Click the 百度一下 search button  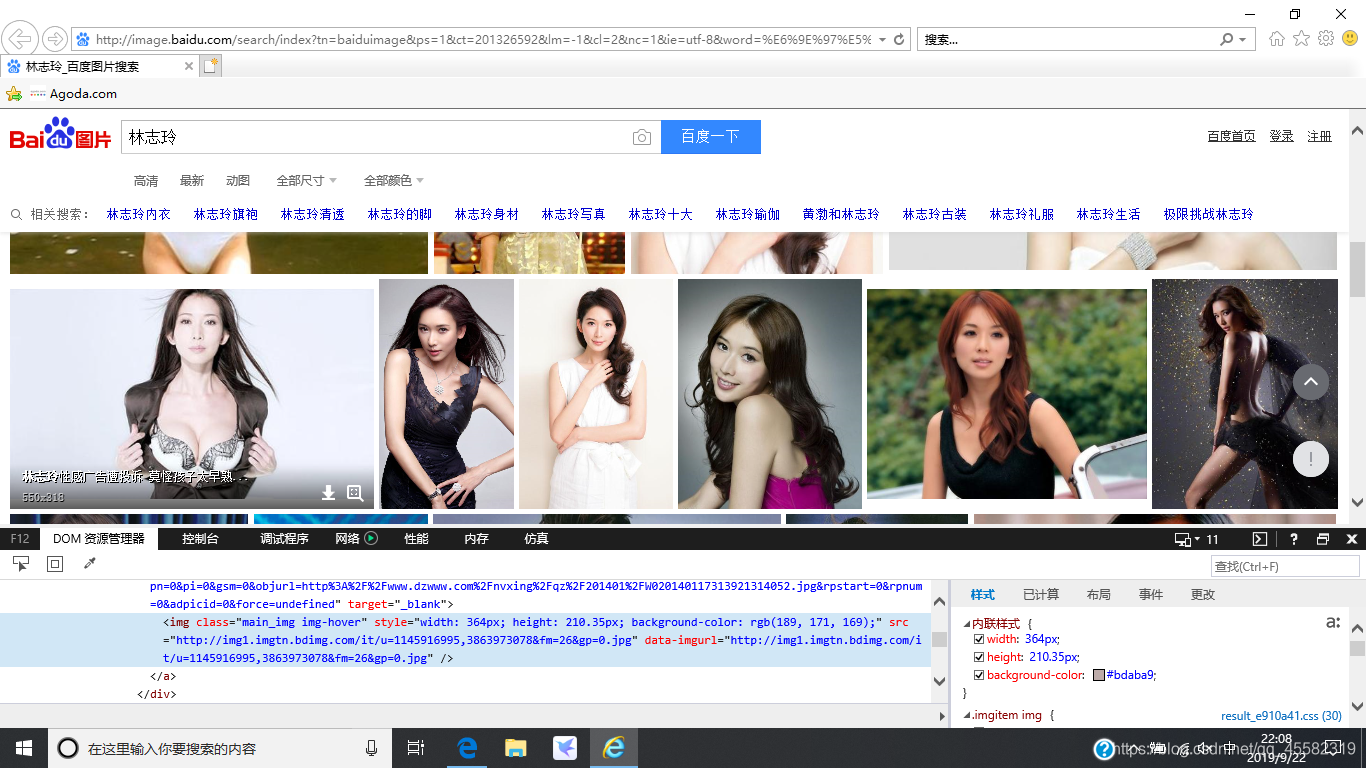click(711, 137)
